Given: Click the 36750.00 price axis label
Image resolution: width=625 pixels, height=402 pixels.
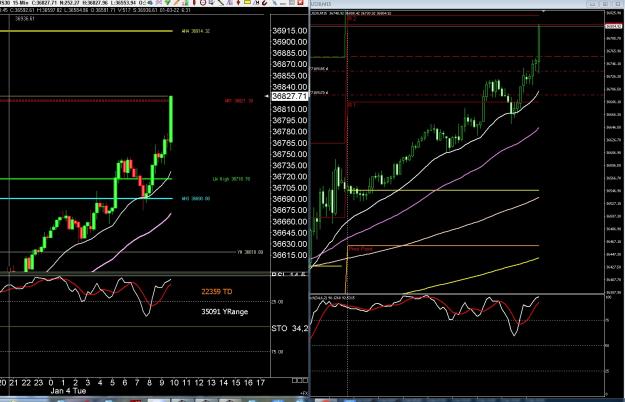Looking at the screenshot, I should coord(289,154).
